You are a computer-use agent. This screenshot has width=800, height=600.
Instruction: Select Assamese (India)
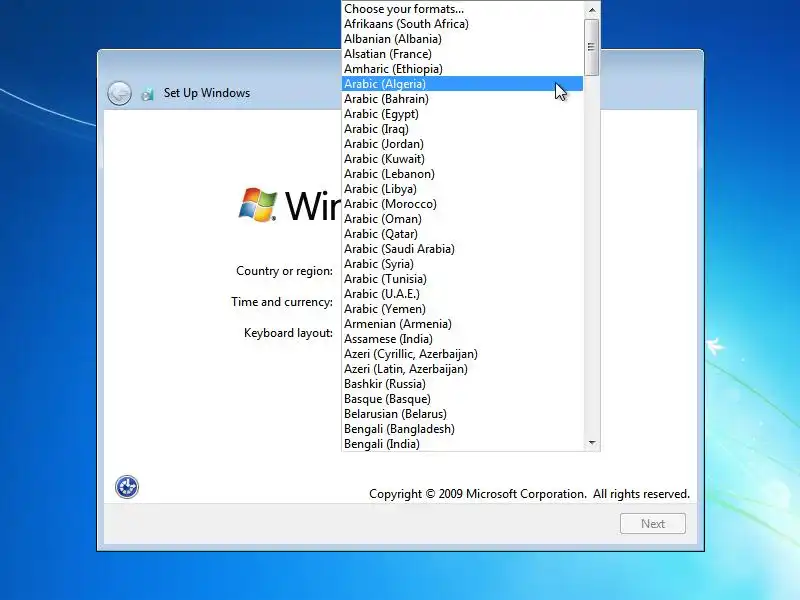(x=462, y=339)
